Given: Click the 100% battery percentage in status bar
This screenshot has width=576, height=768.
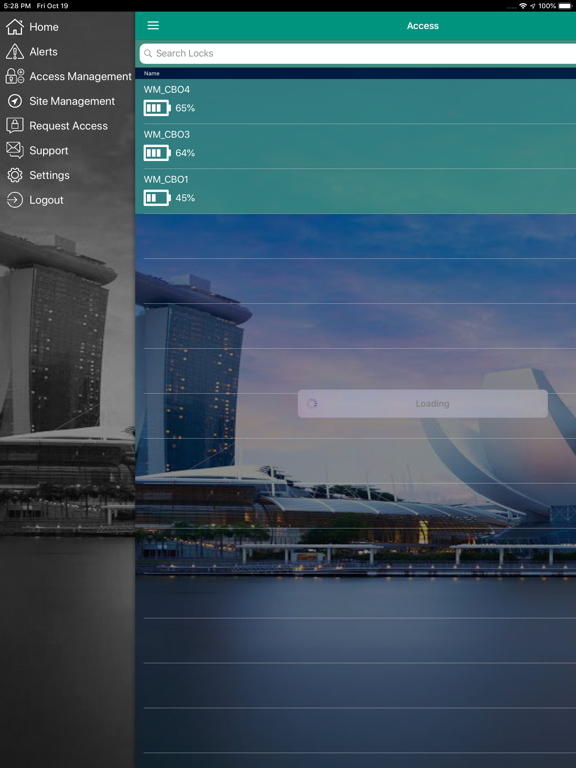Looking at the screenshot, I should pyautogui.click(x=547, y=6).
